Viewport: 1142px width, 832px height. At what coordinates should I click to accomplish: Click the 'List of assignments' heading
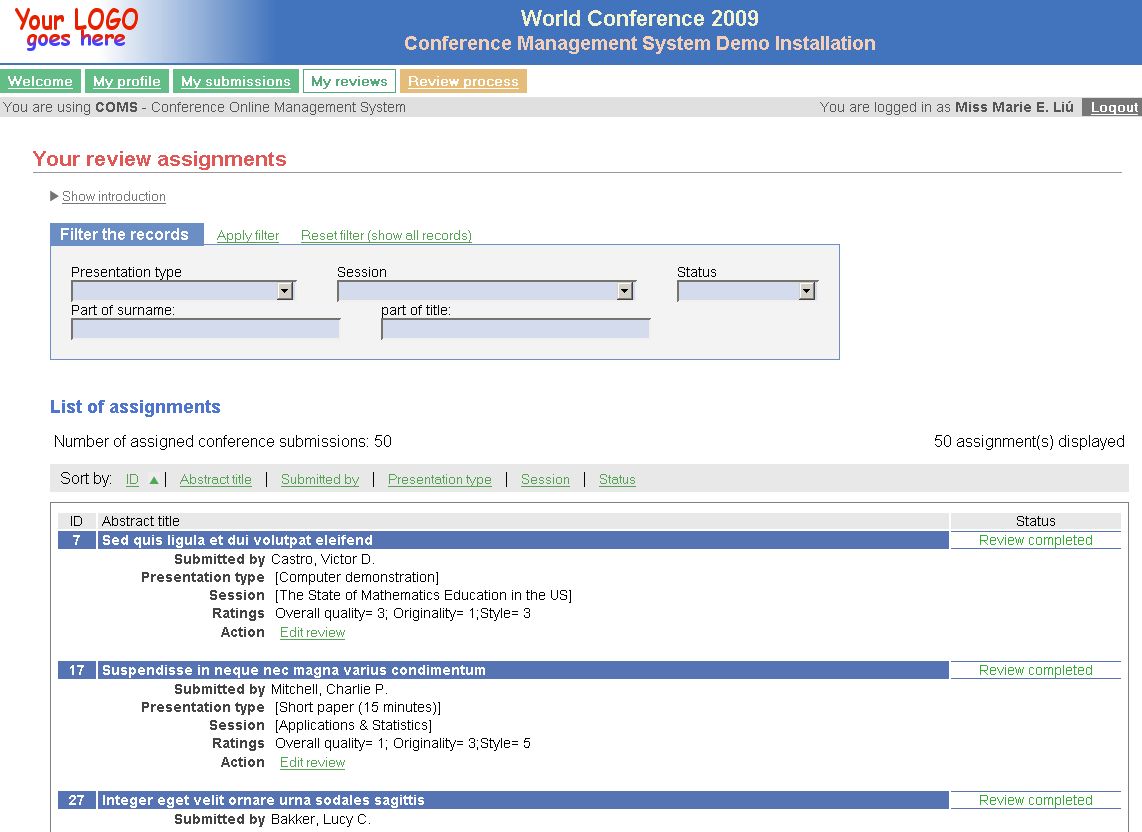coord(135,407)
